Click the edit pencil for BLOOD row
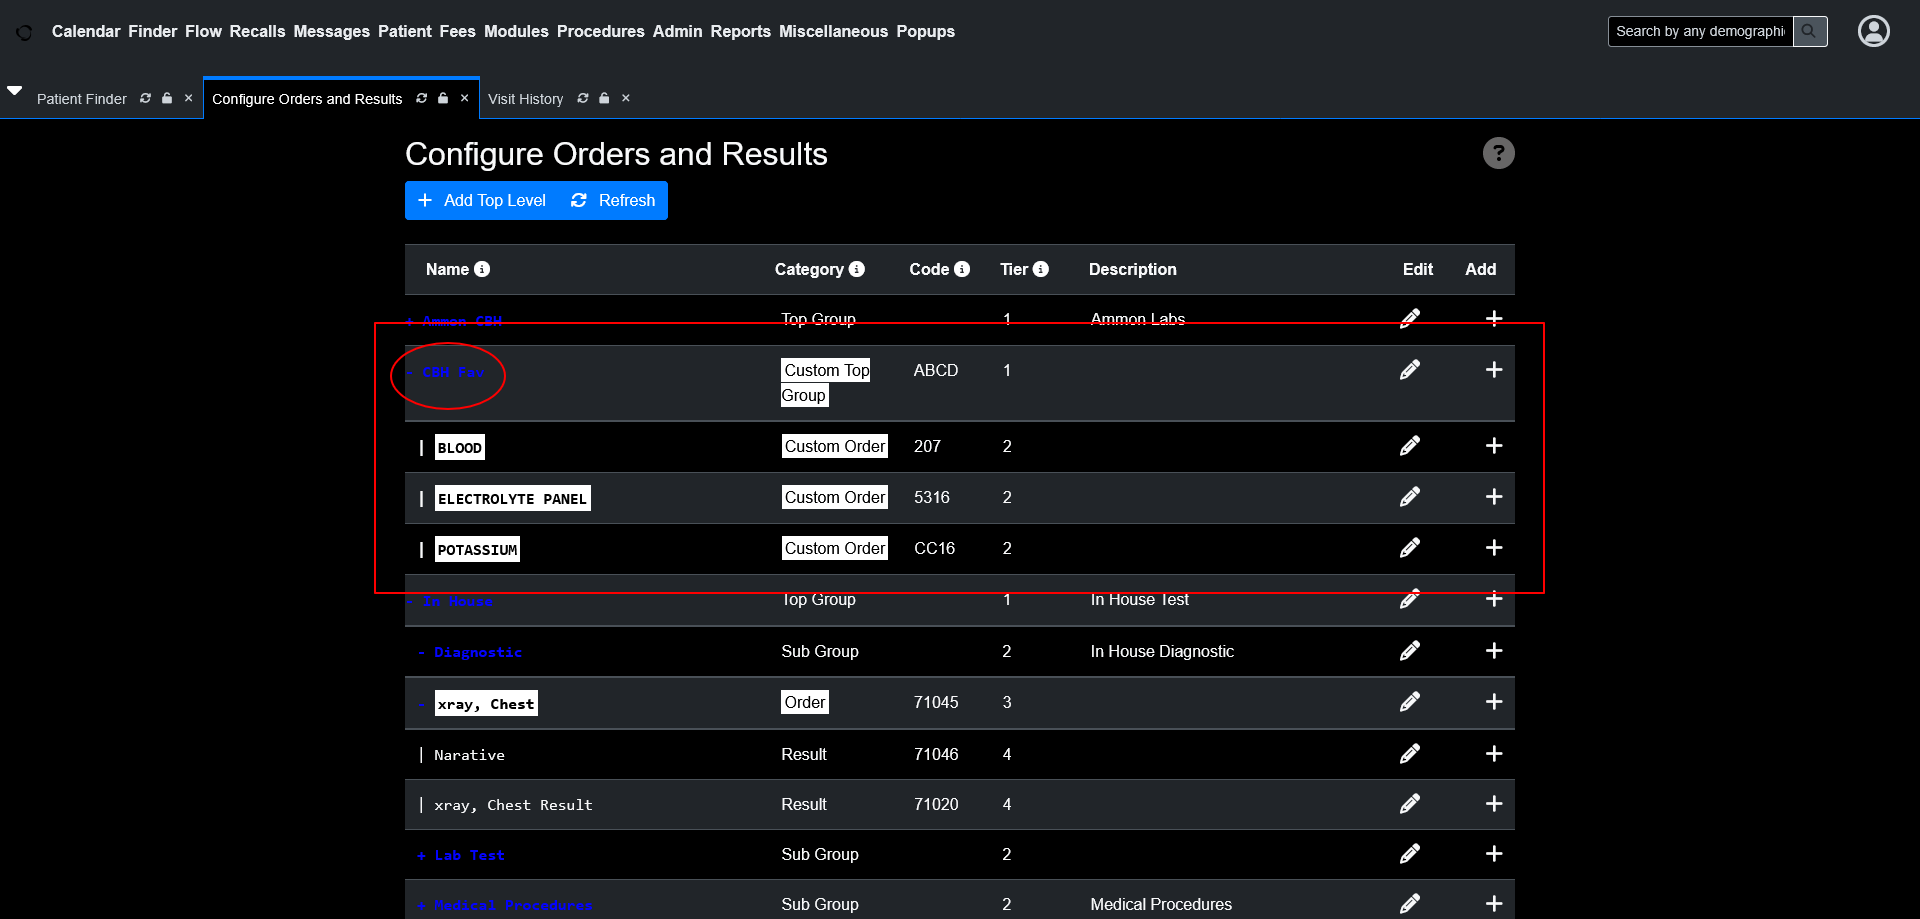The width and height of the screenshot is (1920, 919). (x=1410, y=446)
